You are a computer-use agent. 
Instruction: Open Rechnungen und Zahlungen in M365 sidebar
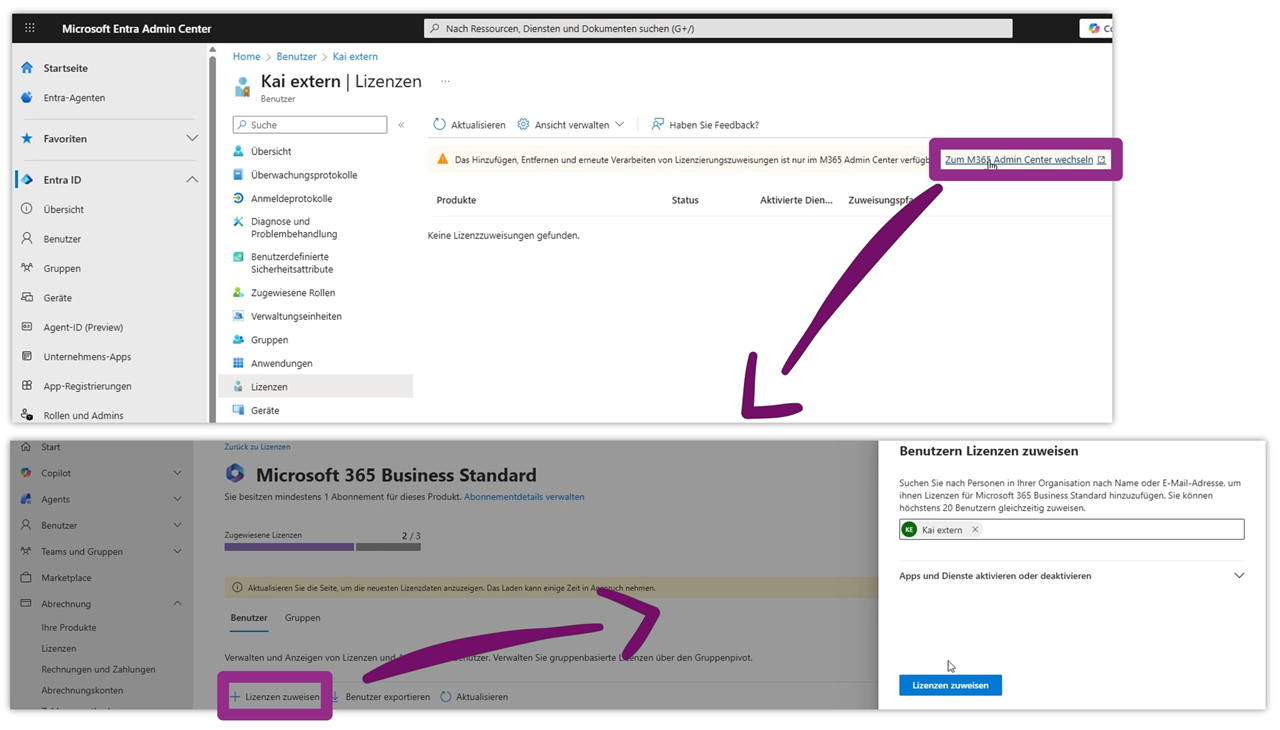coord(98,670)
